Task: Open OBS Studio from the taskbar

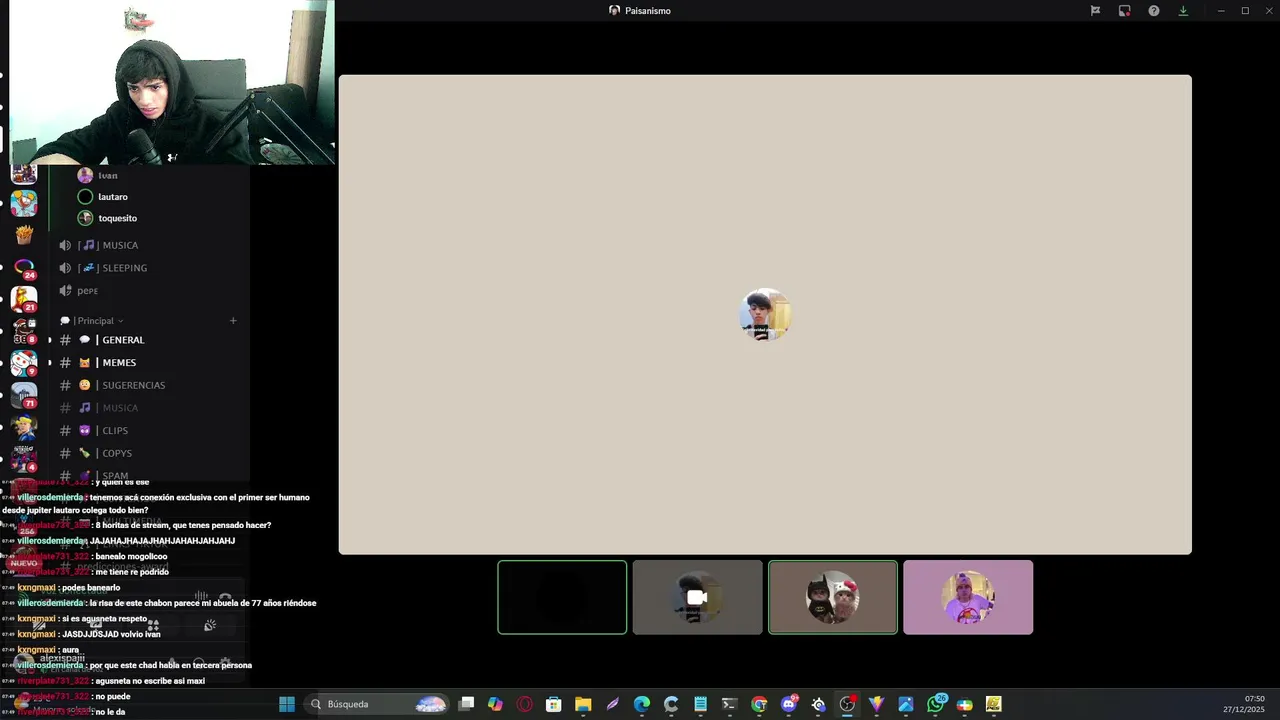Action: tap(847, 704)
